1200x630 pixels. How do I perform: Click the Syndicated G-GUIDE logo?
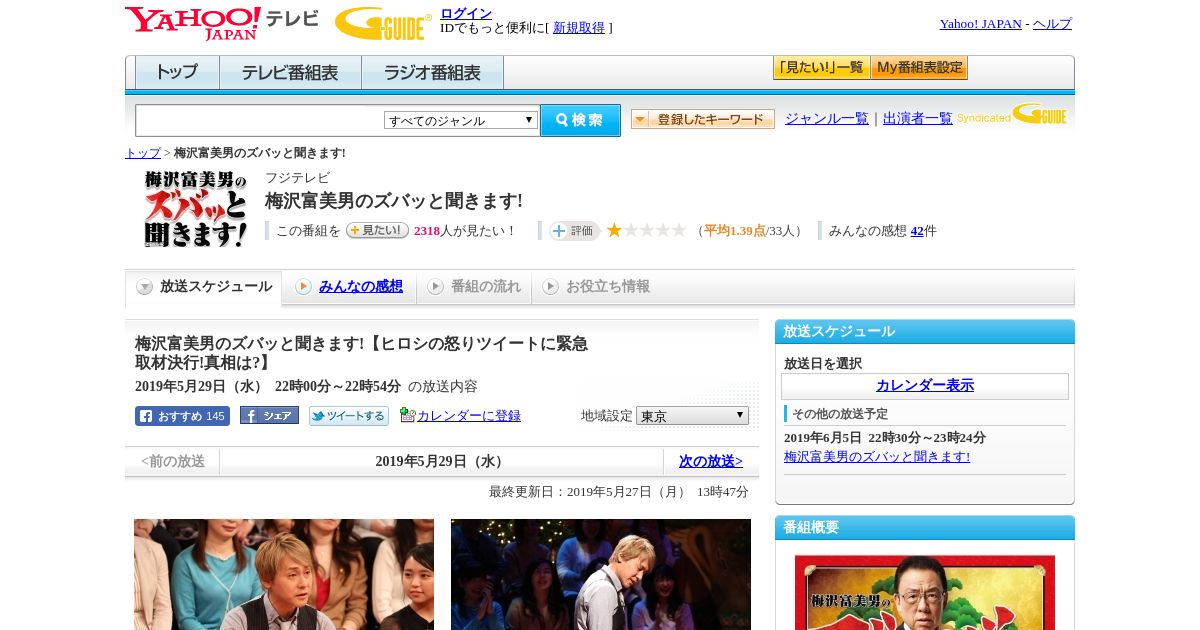[x=1012, y=115]
